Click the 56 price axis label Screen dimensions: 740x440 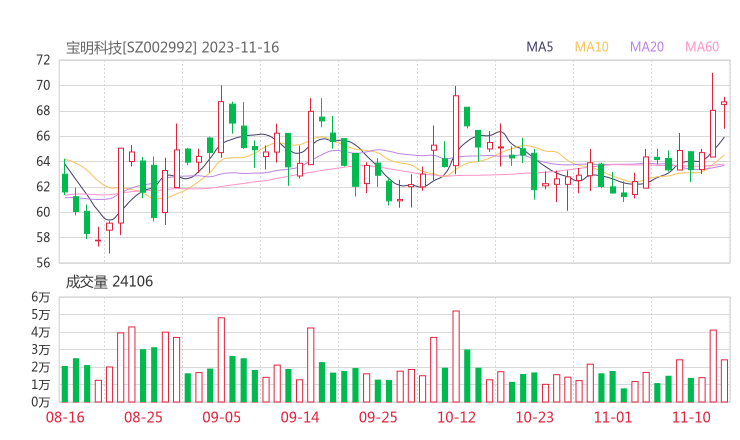pos(43,263)
